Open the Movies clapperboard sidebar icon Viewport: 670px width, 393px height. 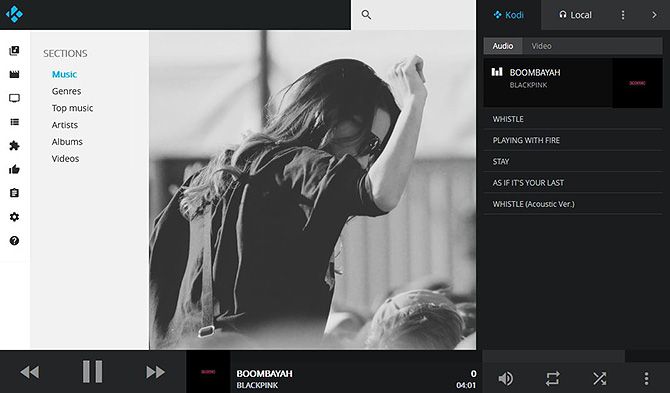point(14,74)
